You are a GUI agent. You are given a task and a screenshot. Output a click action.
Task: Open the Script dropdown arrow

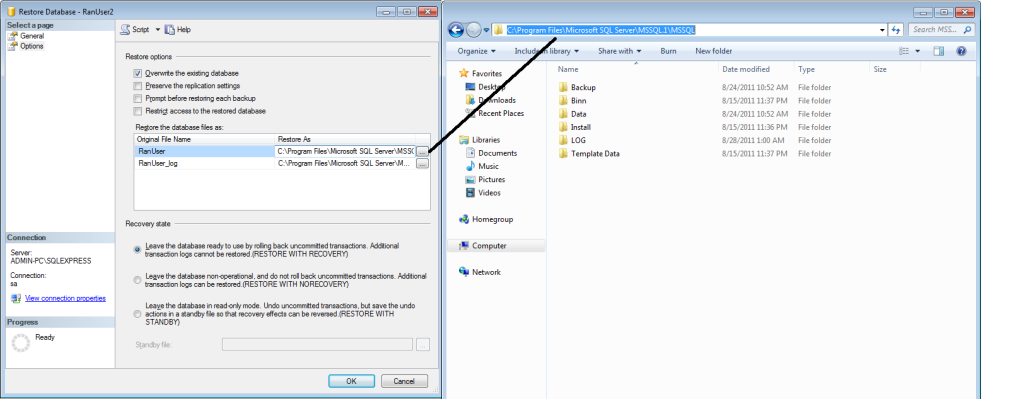[x=157, y=29]
